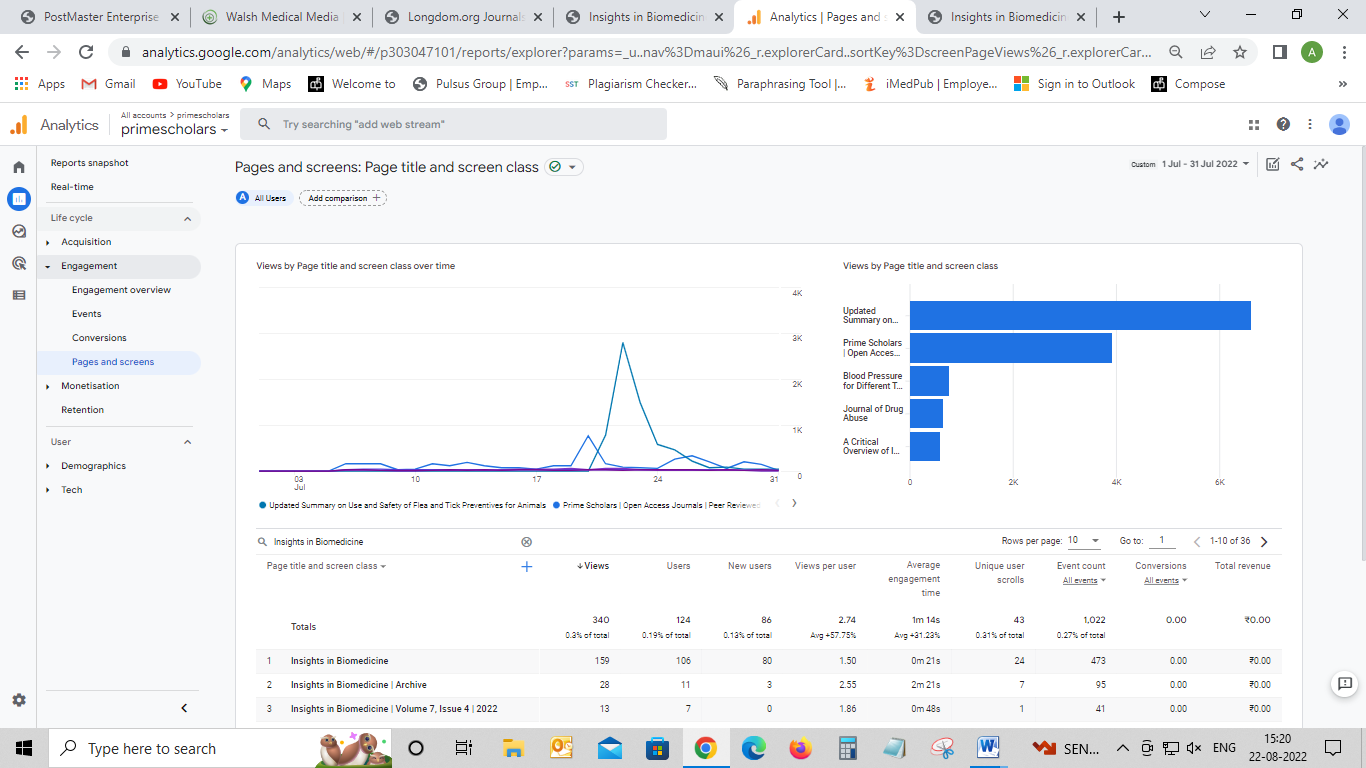Select Engagement overview in sidebar
This screenshot has width=1366, height=768.
pyautogui.click(x=121, y=290)
